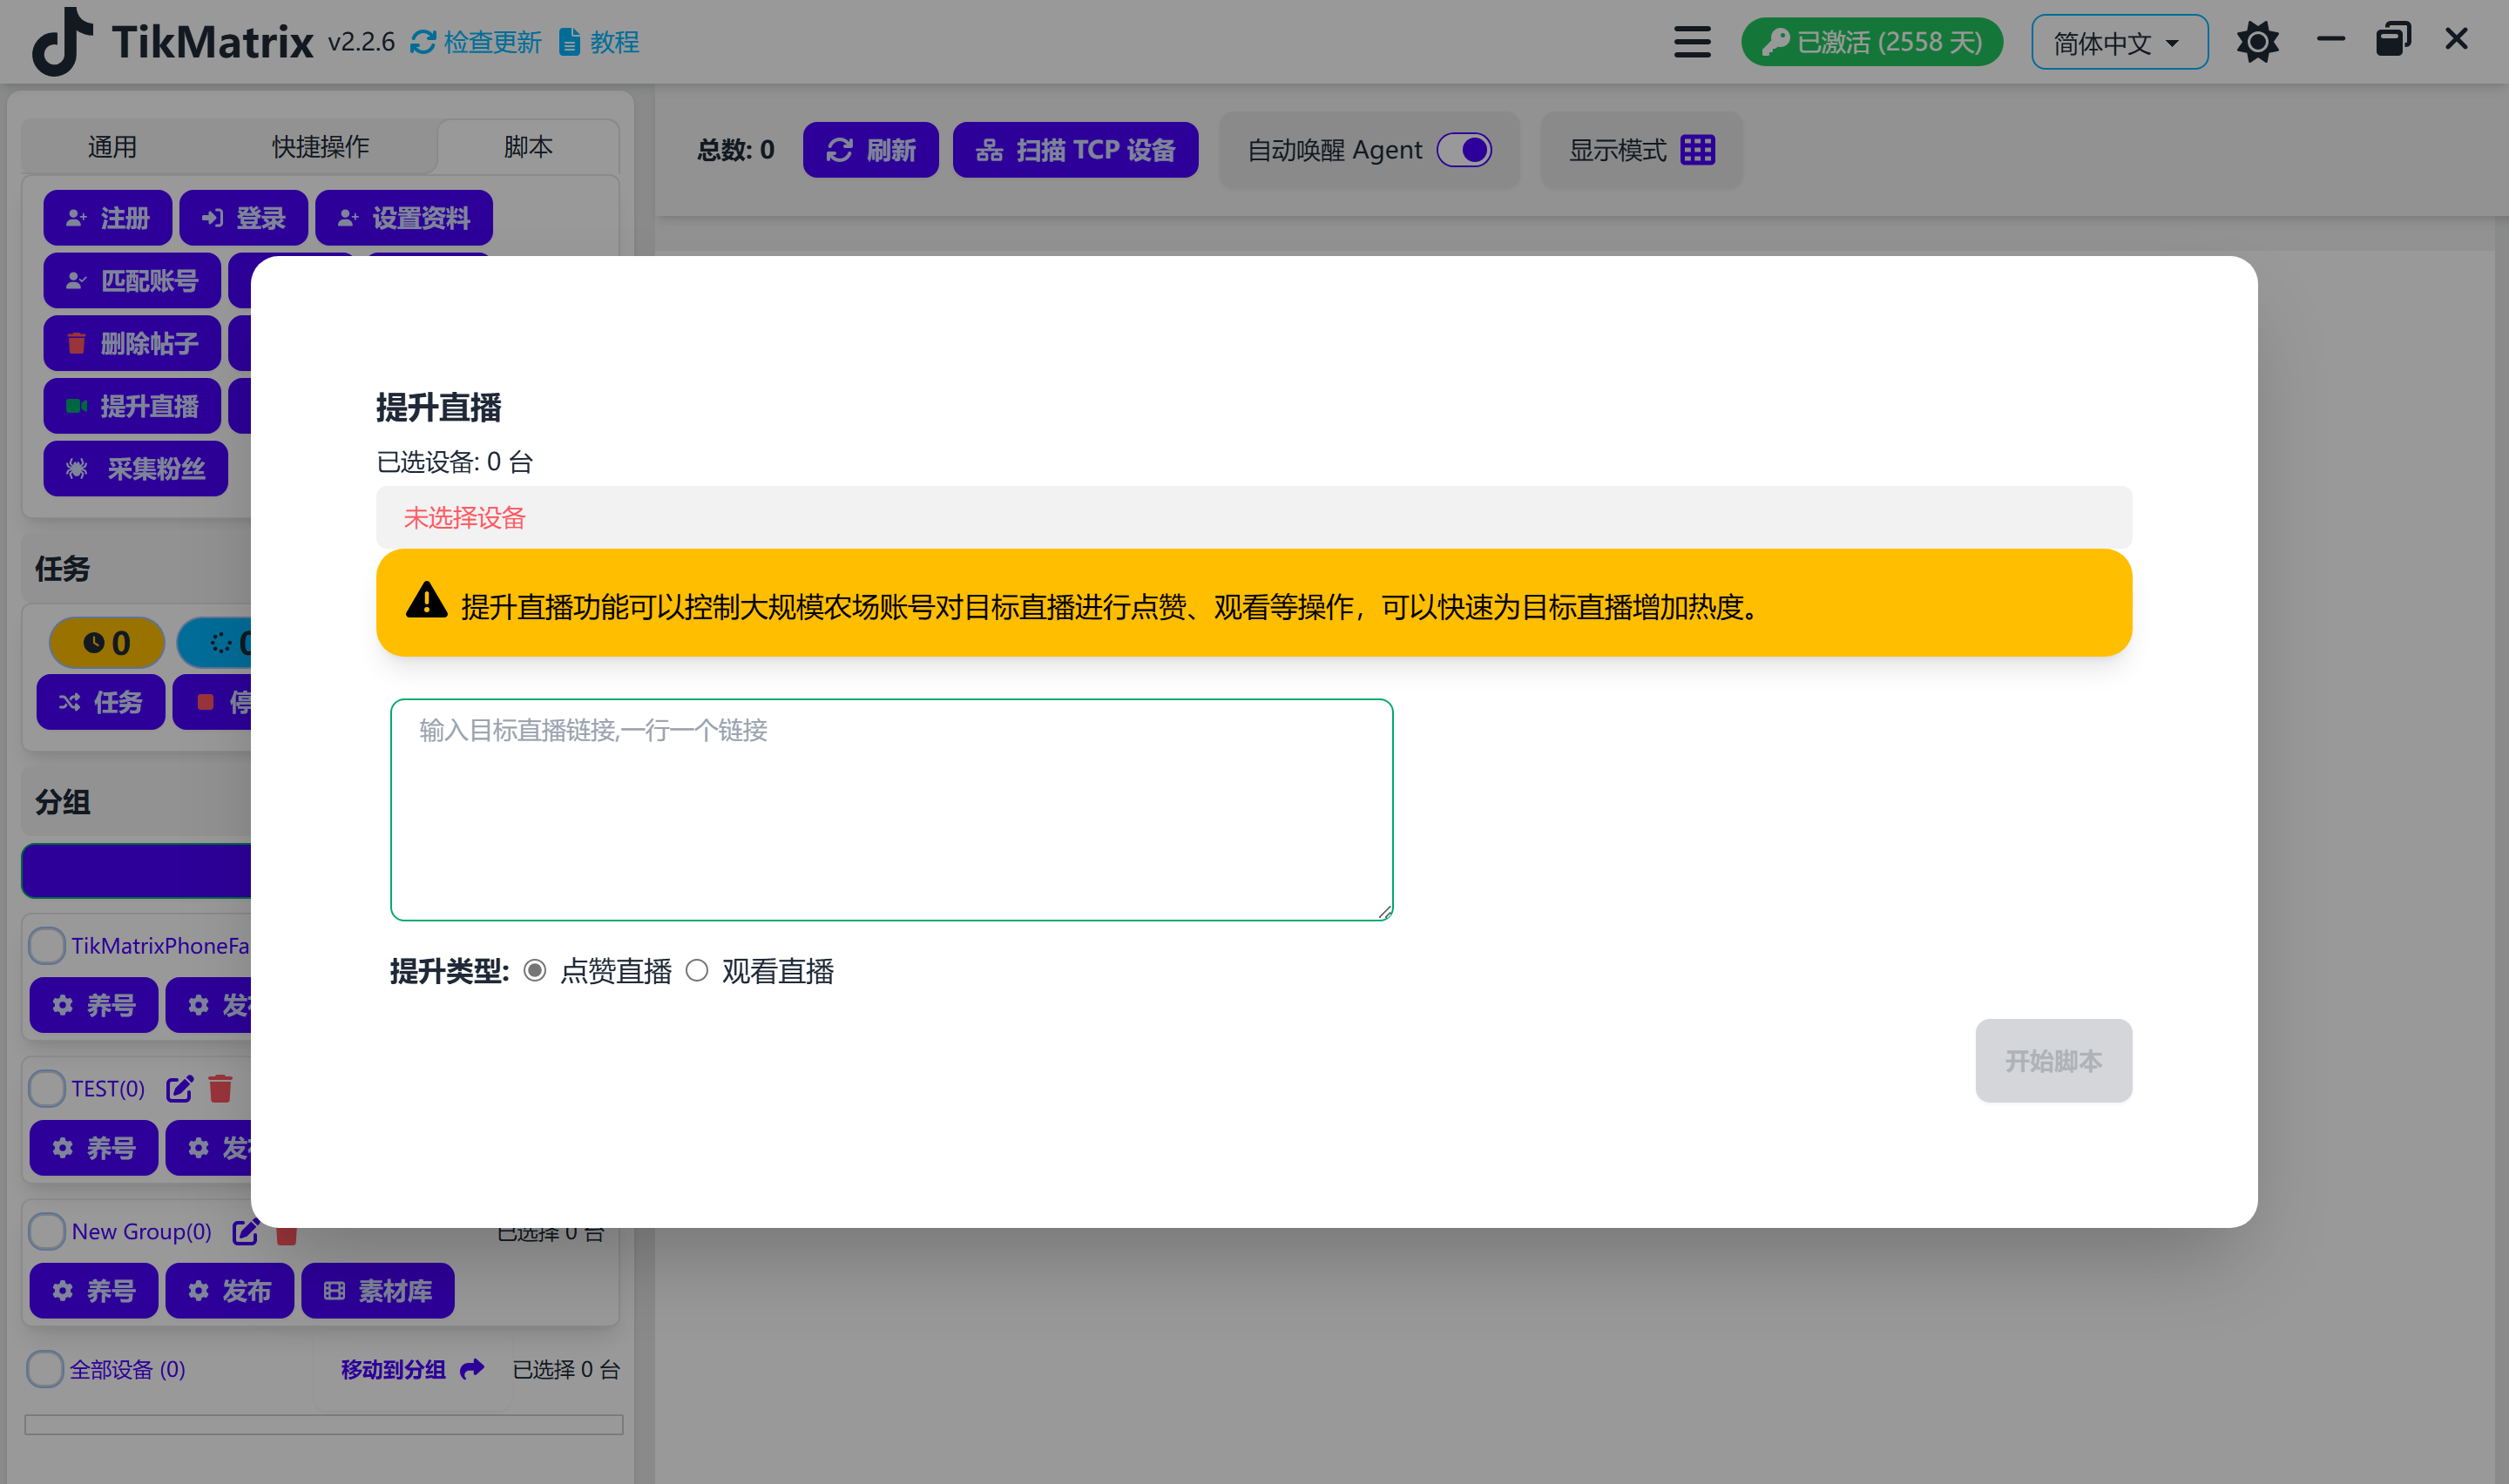Screen dimensions: 2509x1484
Task: Check the TikMatrixPhoneFa group checkbox
Action: (47, 945)
